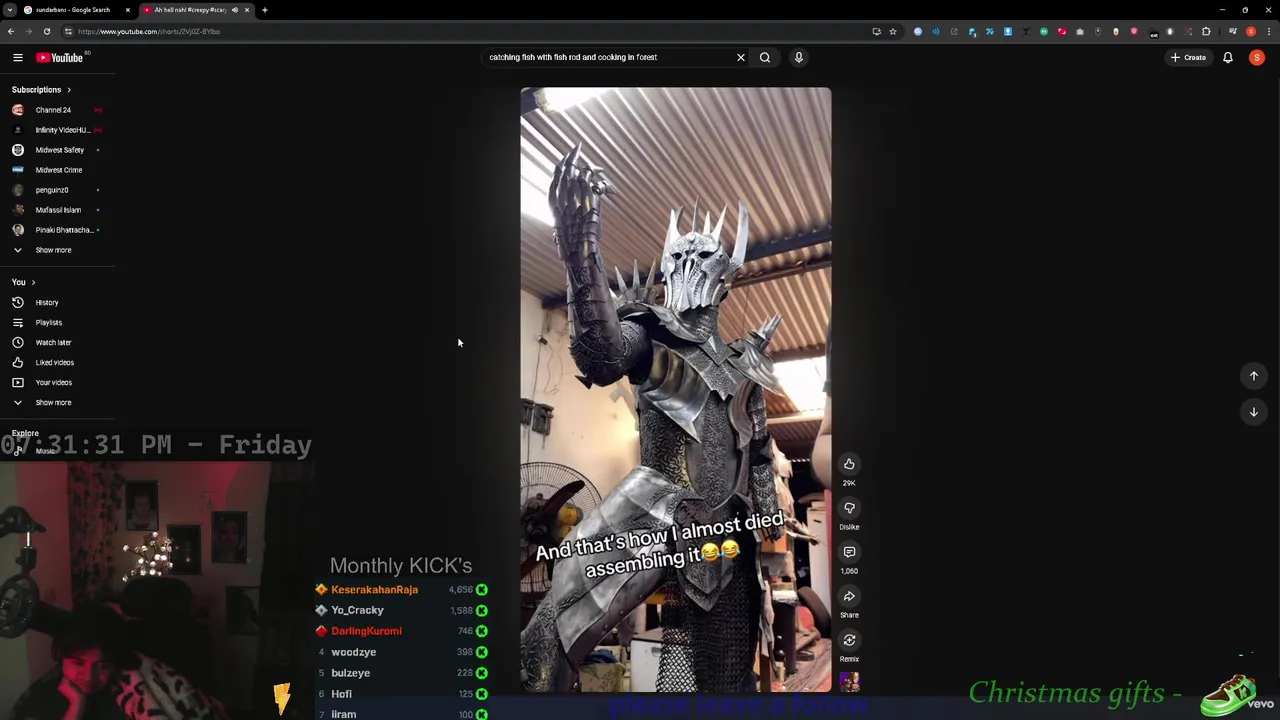Open Midwest Crime channel
Image resolution: width=1280 pixels, height=720 pixels.
(x=58, y=170)
